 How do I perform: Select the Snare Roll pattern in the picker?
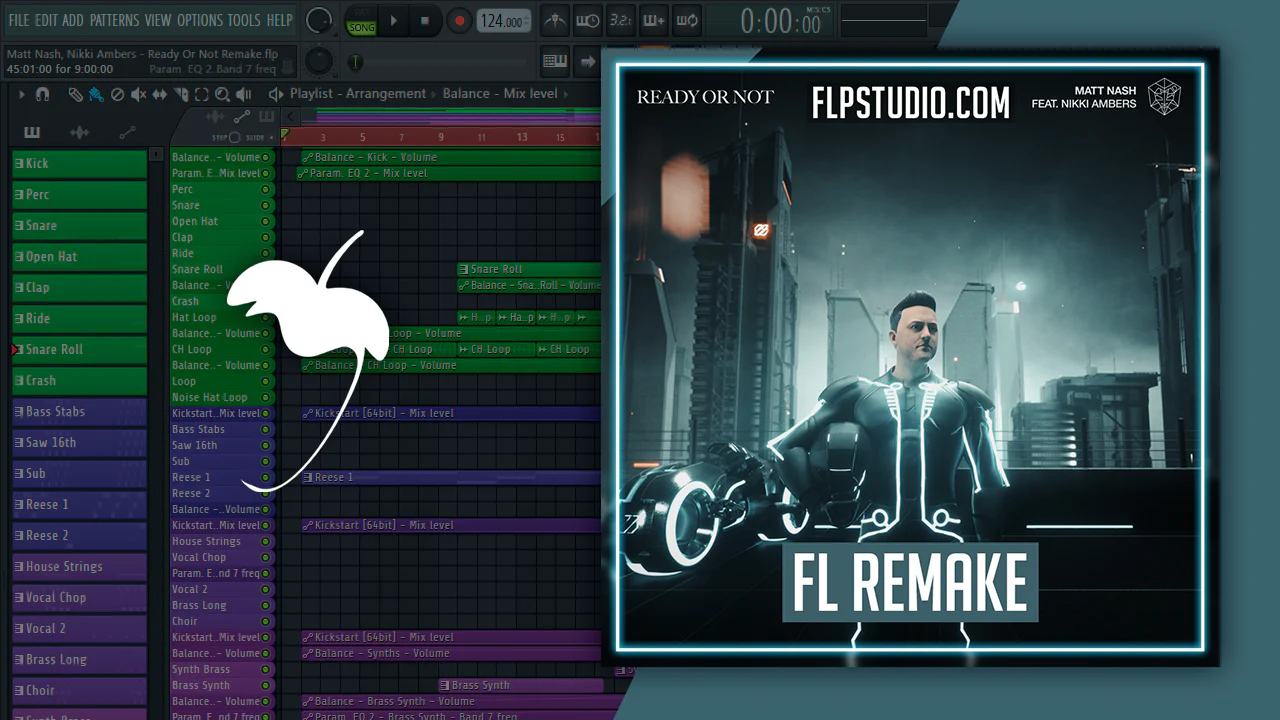pyautogui.click(x=79, y=349)
